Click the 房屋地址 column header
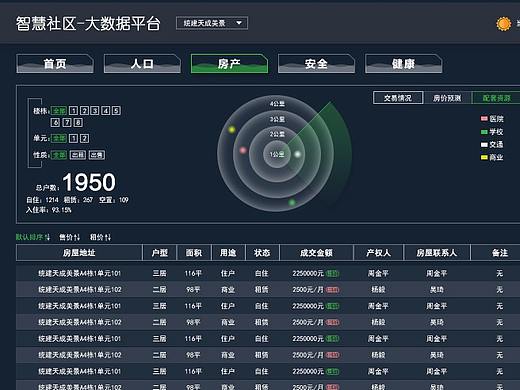The height and width of the screenshot is (390, 520). point(79,253)
